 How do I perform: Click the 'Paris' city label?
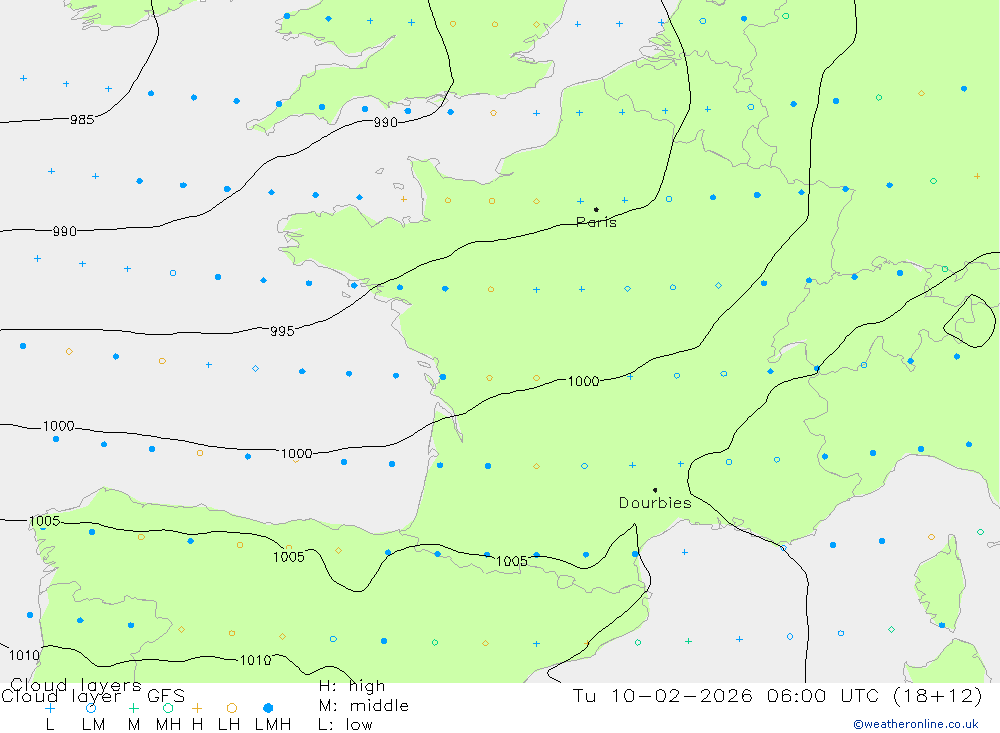click(596, 222)
